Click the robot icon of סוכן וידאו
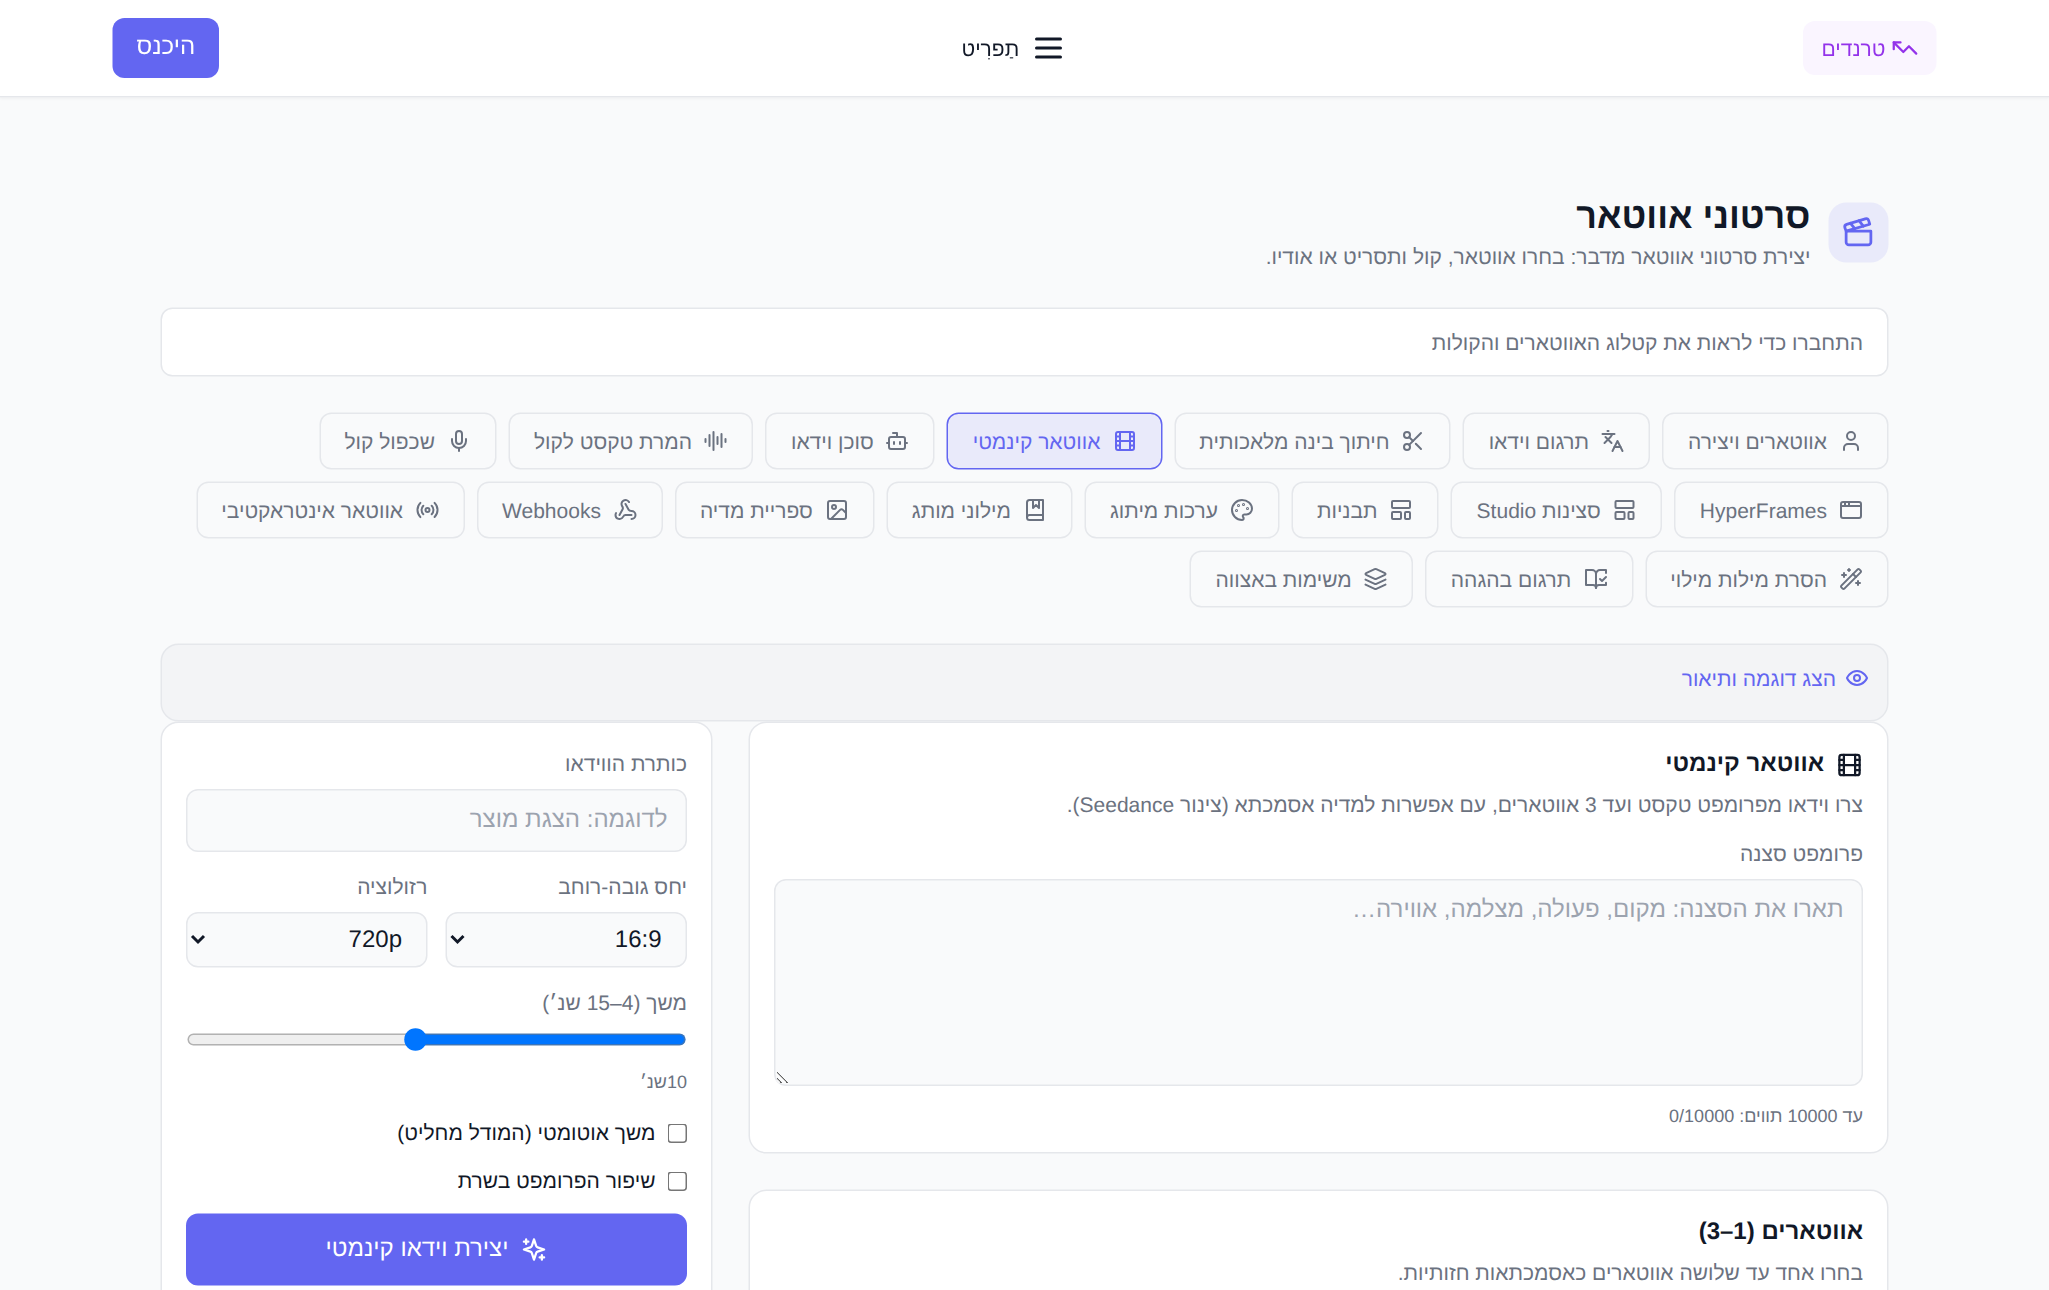 coord(897,441)
